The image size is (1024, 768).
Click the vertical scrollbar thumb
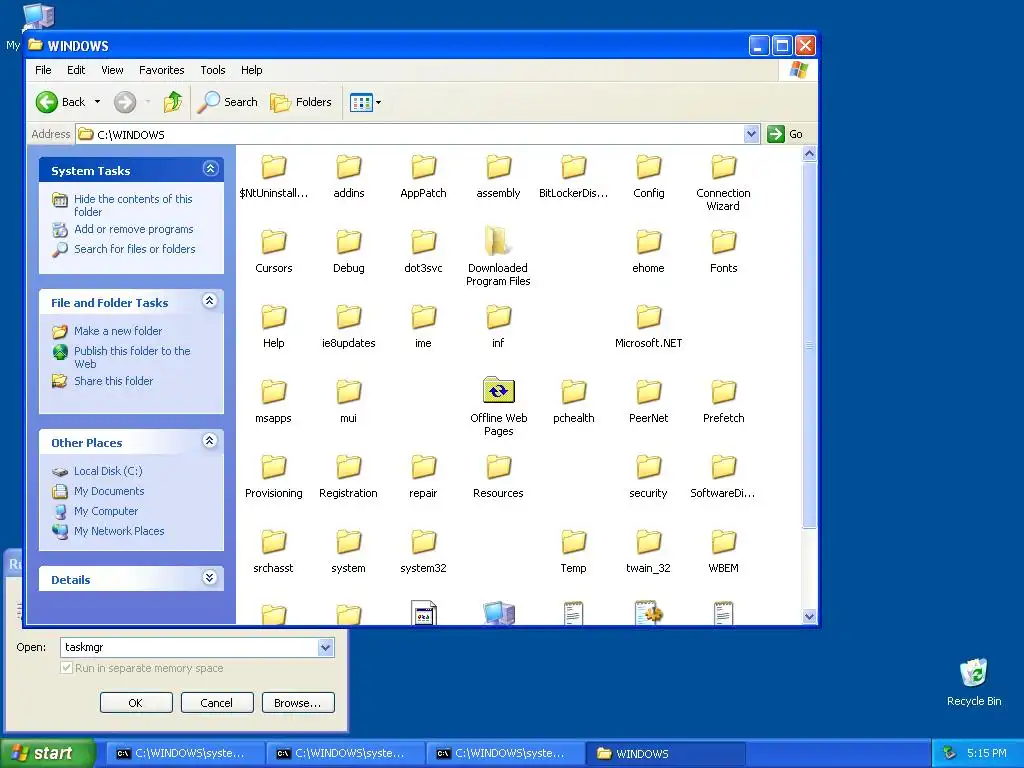(x=809, y=345)
